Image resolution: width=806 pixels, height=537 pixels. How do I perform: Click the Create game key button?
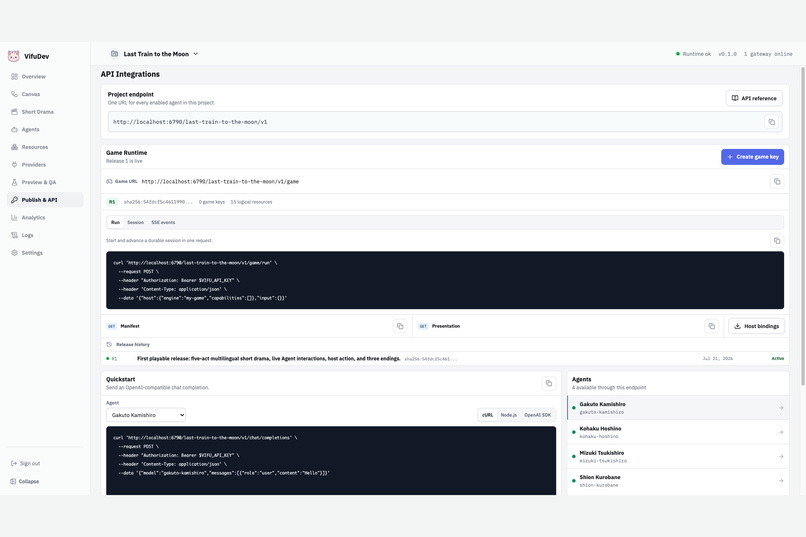[752, 157]
